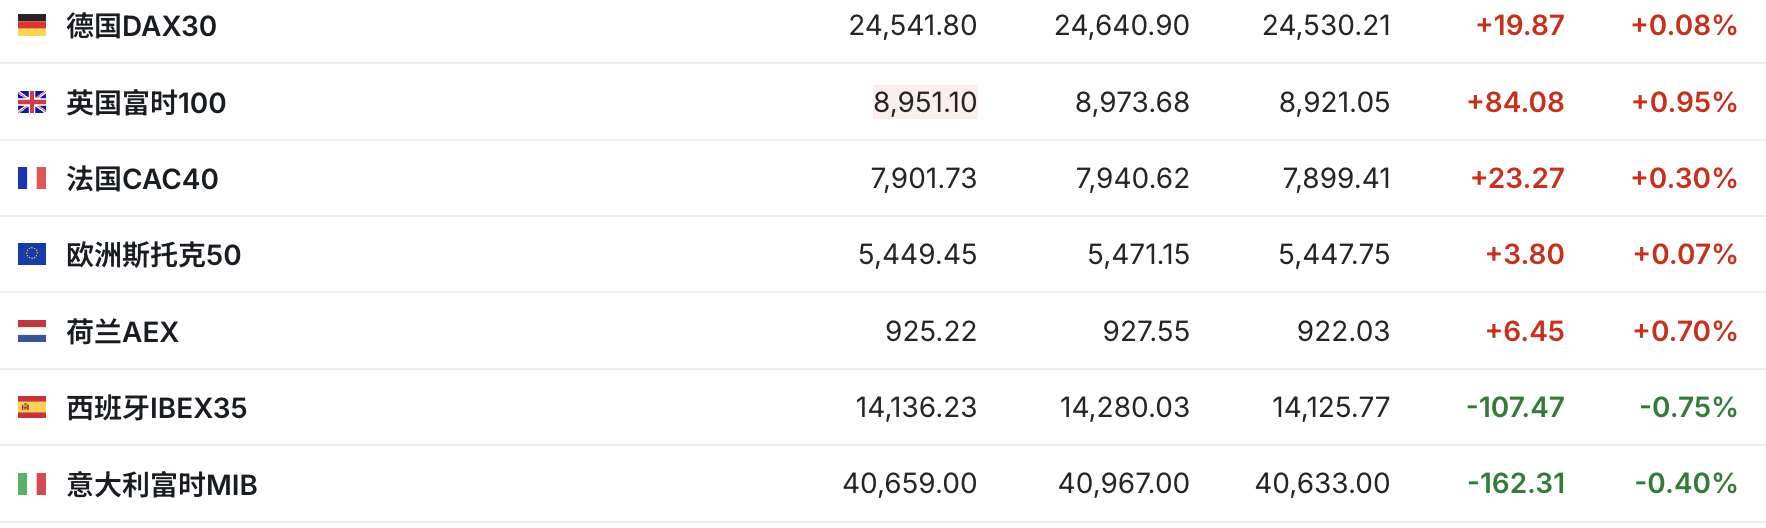1766x528 pixels.
Task: Open the 西班牙IBEX35 index page
Action: tap(156, 408)
